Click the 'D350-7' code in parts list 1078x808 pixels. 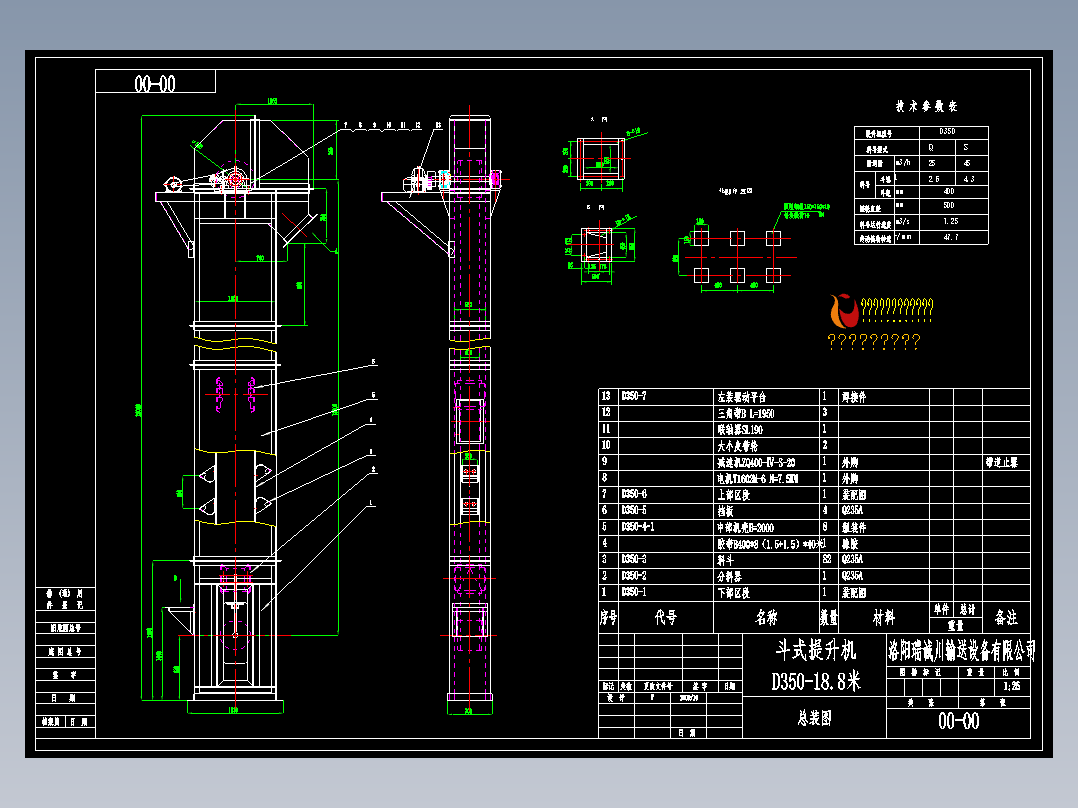[634, 396]
